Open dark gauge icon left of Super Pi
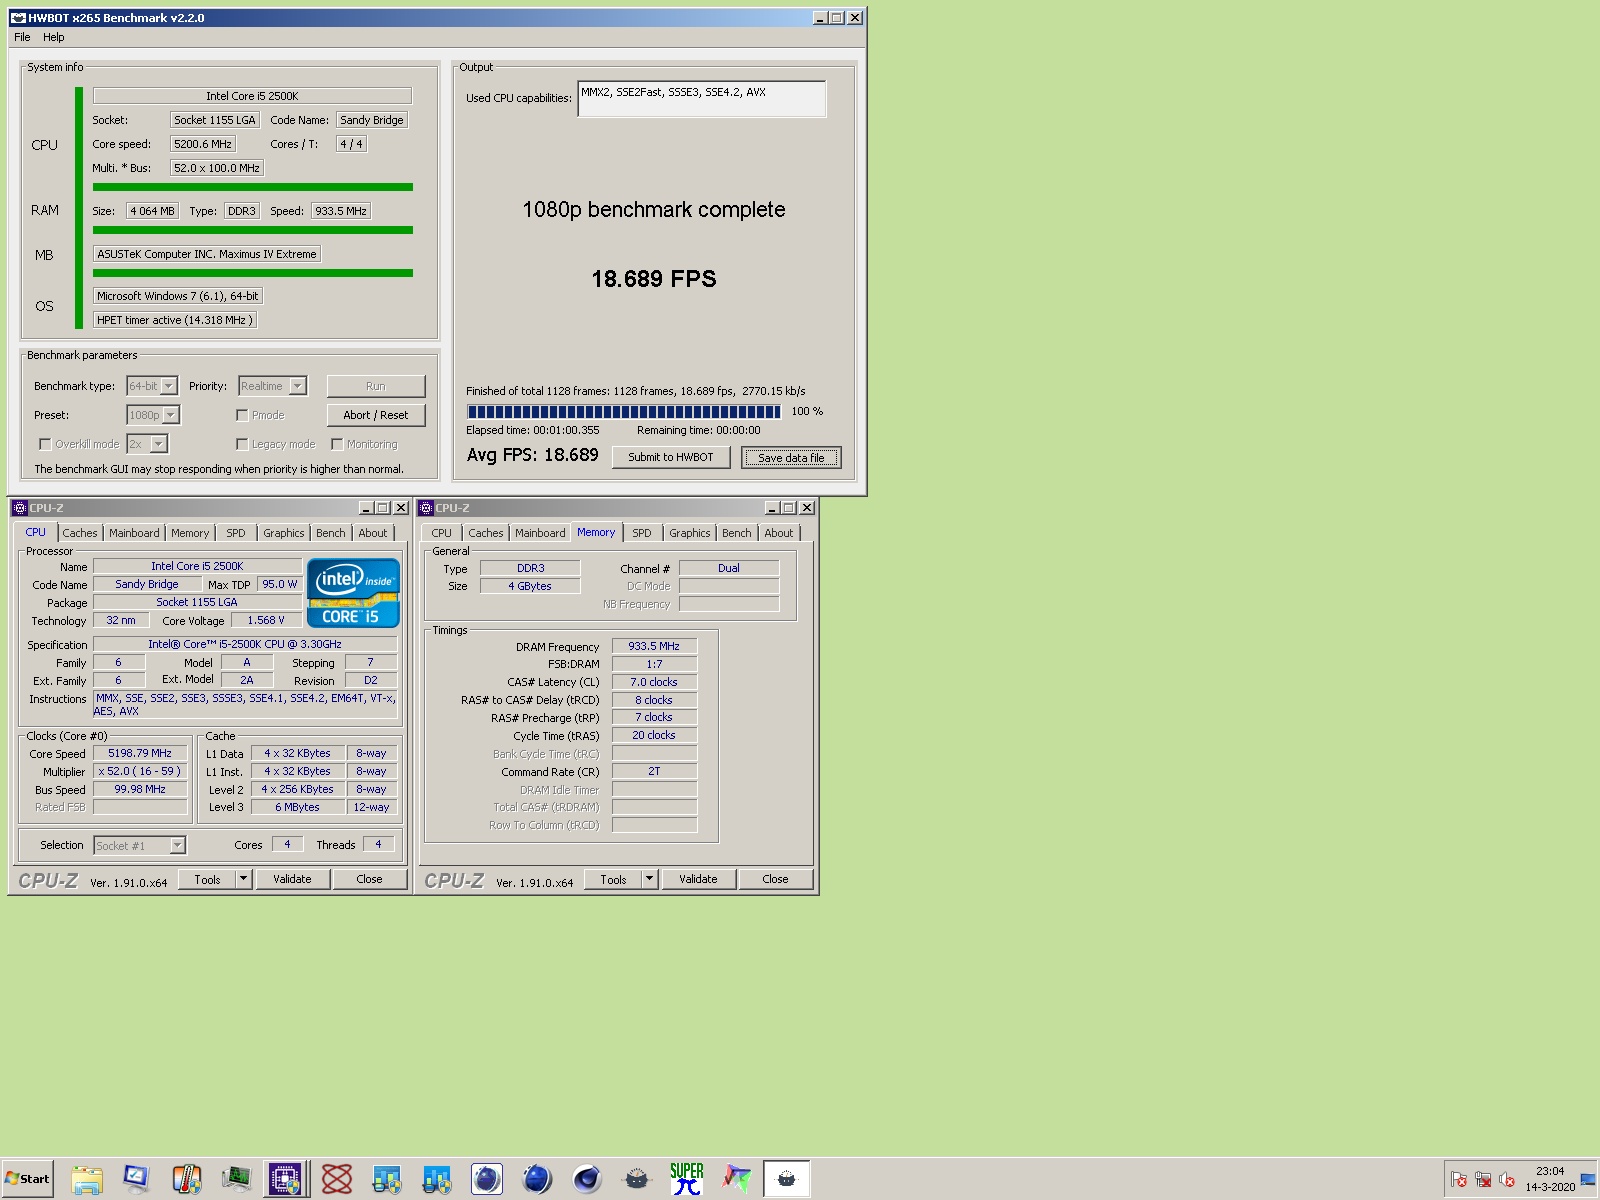The width and height of the screenshot is (1600, 1200). pyautogui.click(x=637, y=1179)
